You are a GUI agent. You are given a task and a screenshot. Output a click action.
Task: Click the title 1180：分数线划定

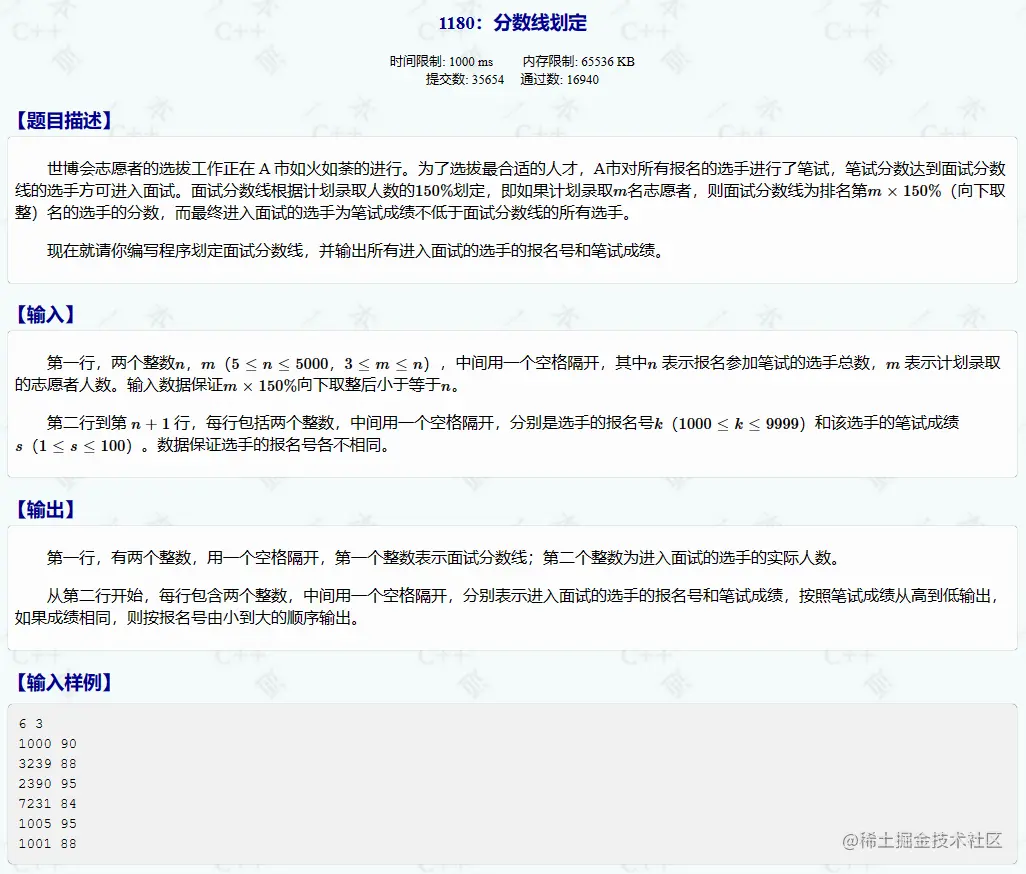[x=512, y=23]
